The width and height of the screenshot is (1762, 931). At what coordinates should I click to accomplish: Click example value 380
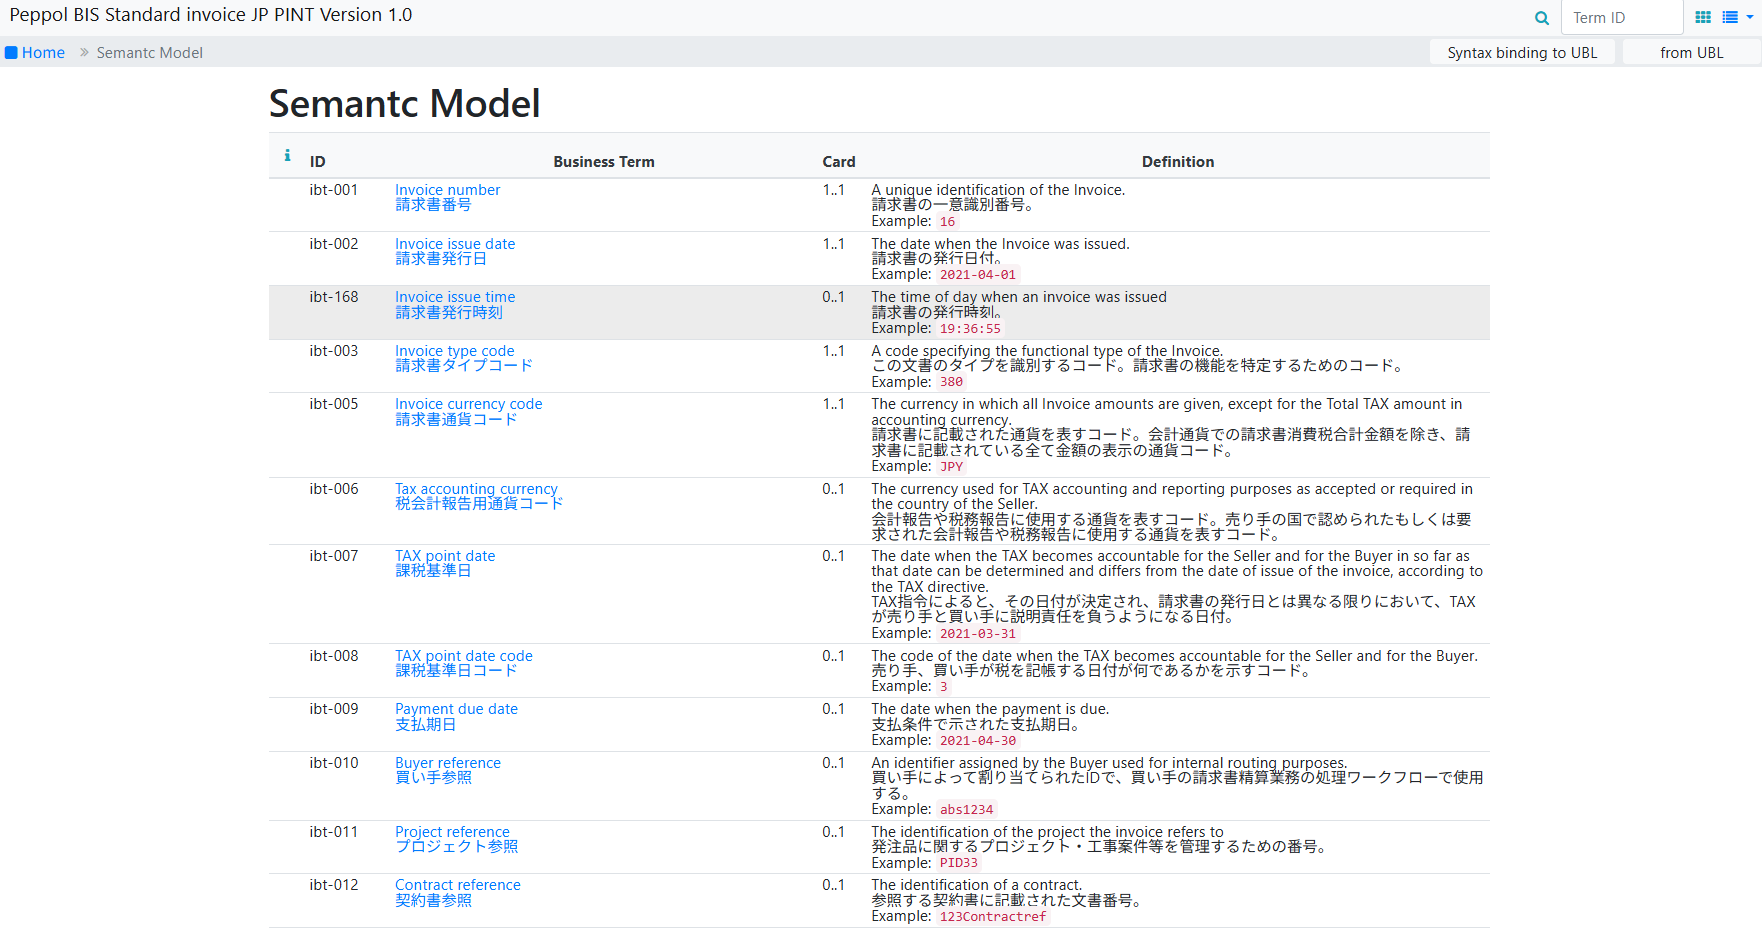pos(951,383)
